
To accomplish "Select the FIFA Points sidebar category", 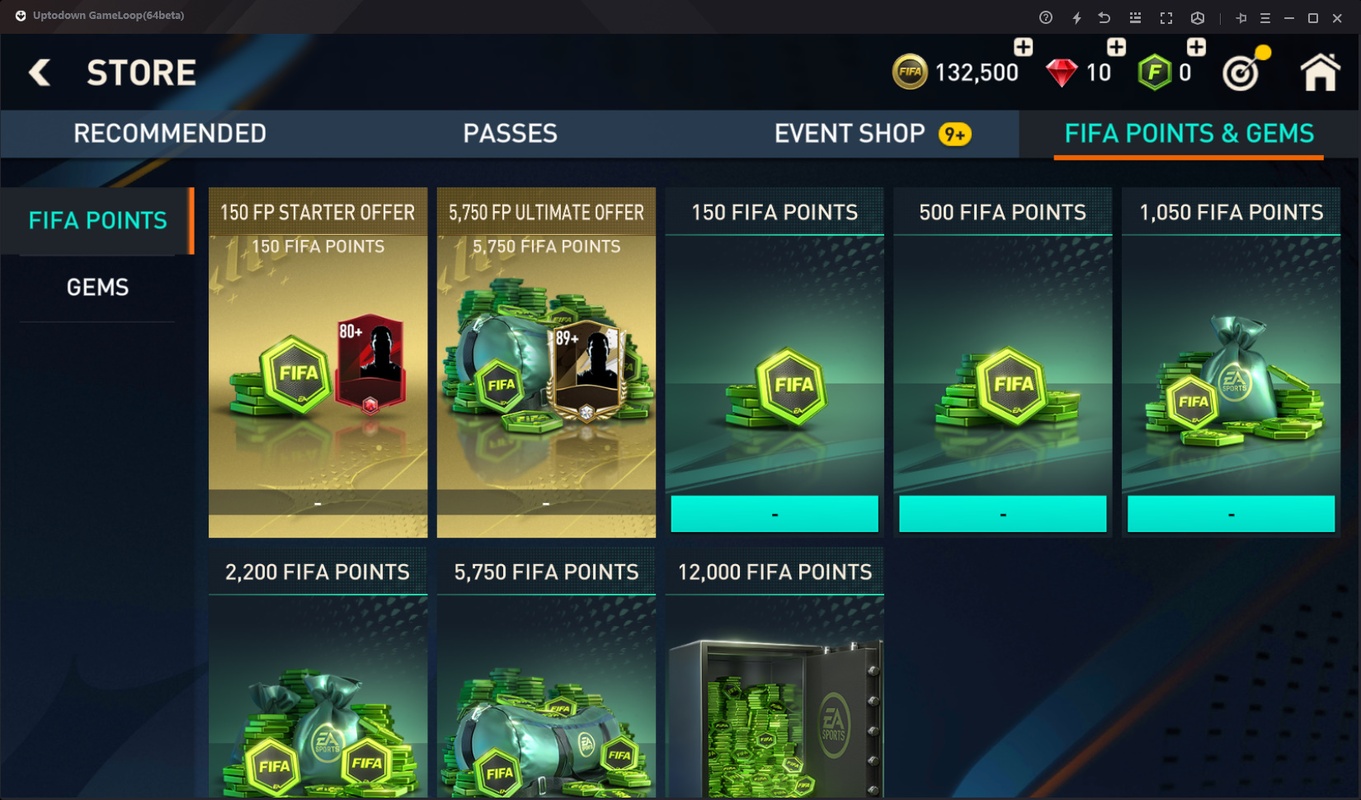I will coord(97,220).
